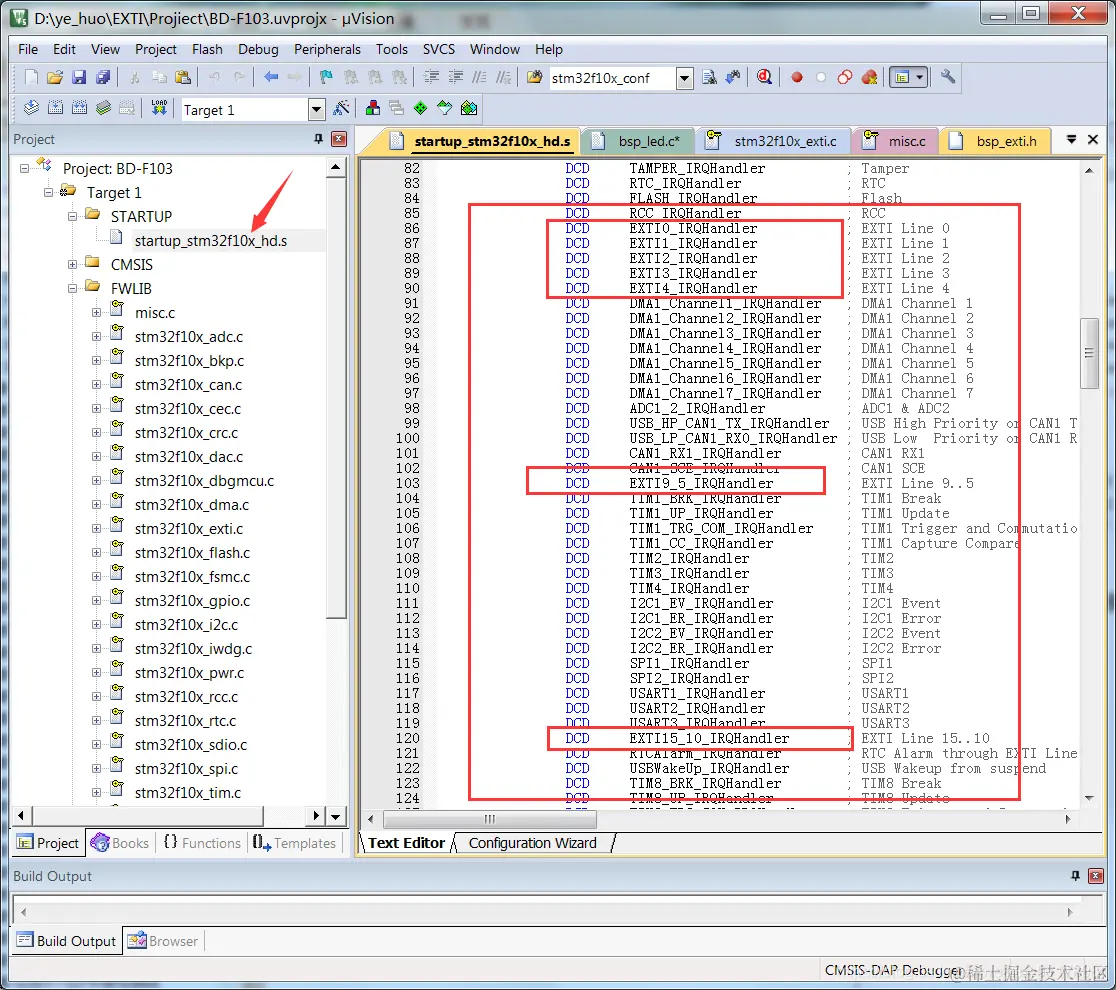Viewport: 1116px width, 990px height.
Task: Open the Debug menu
Action: click(x=258, y=49)
